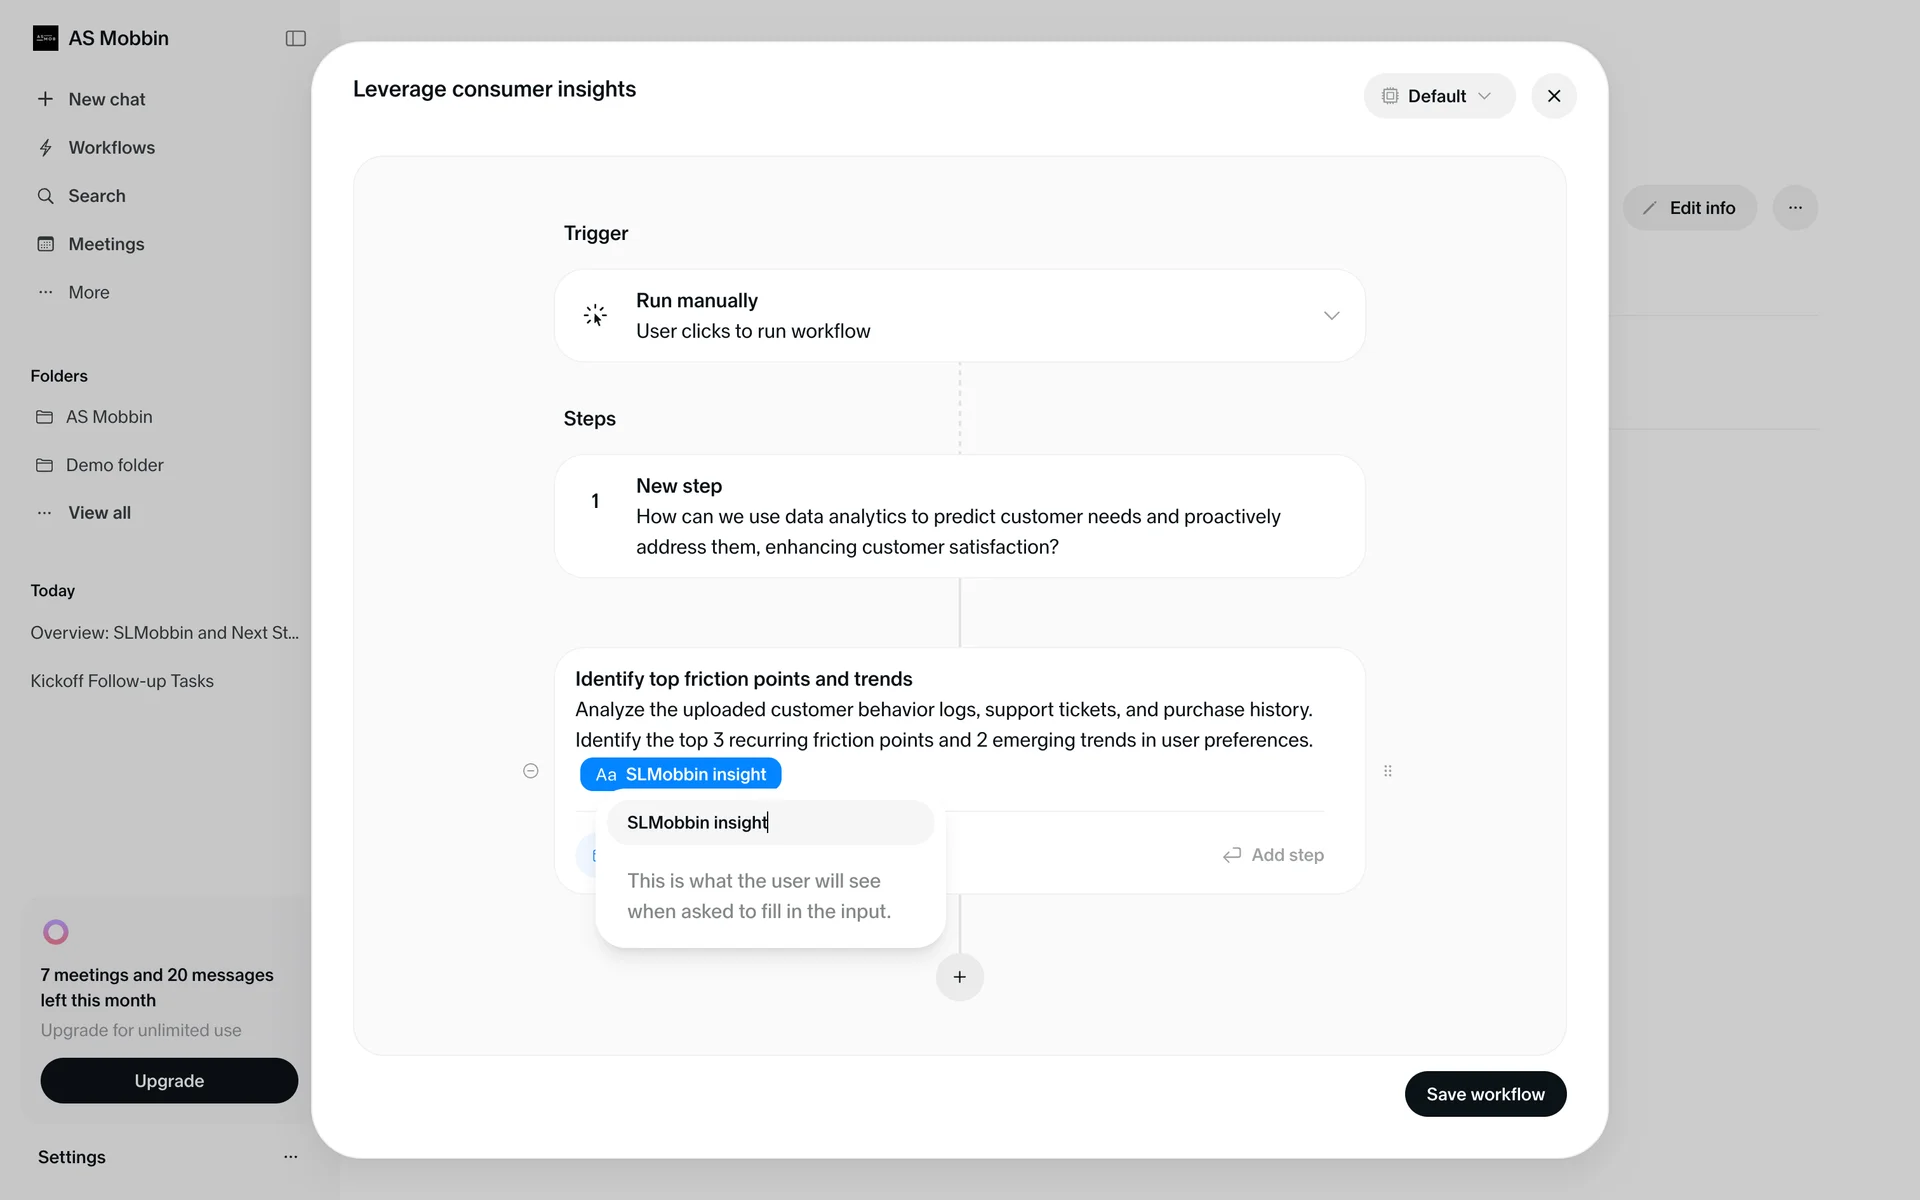Click the Run manually cursor icon
The width and height of the screenshot is (1920, 1200).
pyautogui.click(x=595, y=316)
